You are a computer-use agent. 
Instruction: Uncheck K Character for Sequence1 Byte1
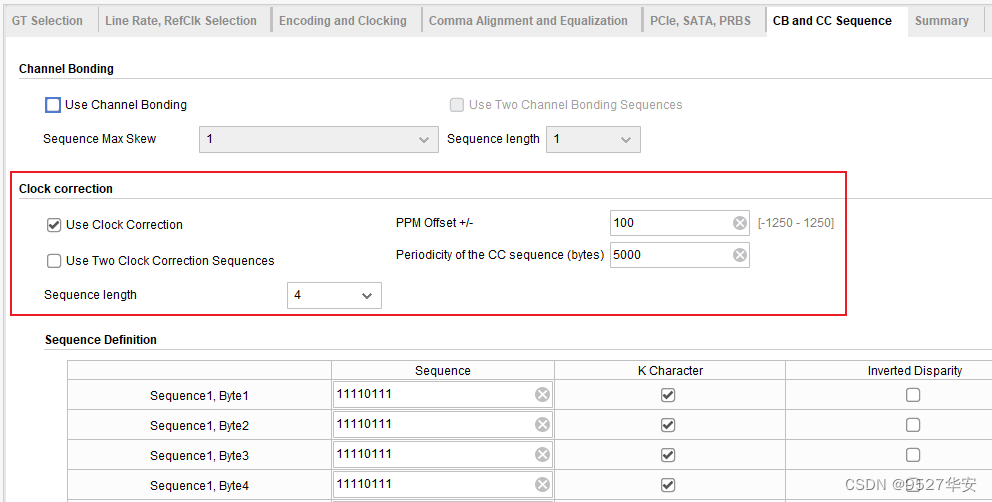668,395
